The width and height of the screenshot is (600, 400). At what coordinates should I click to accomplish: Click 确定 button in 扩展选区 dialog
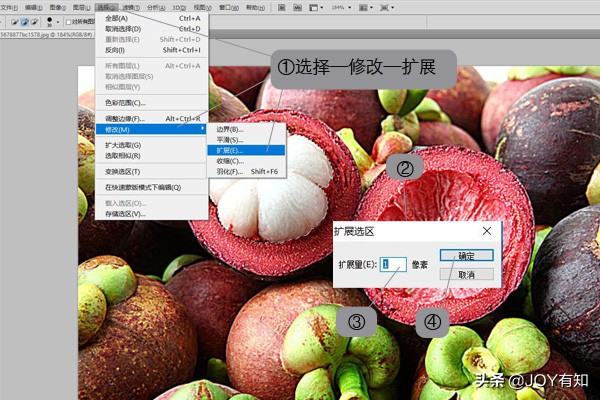tap(466, 256)
